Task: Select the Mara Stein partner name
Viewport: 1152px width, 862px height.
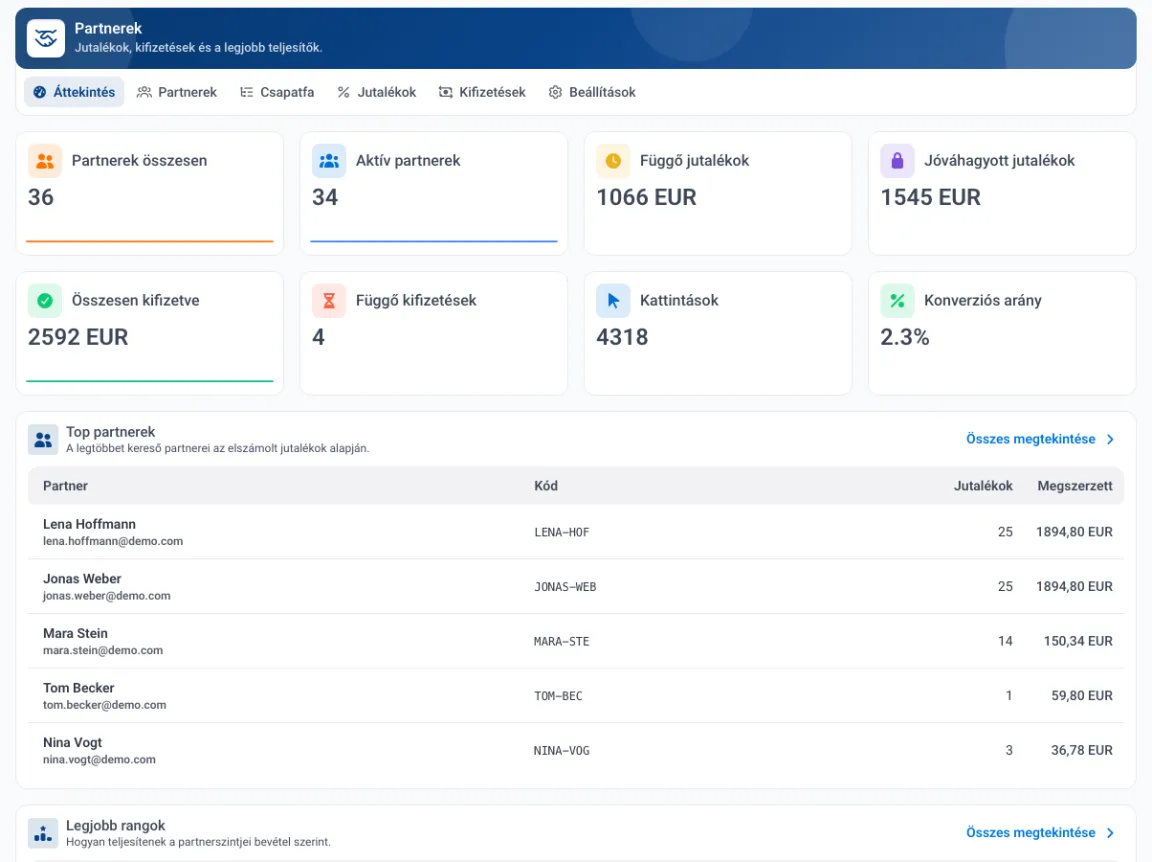Action: [75, 633]
